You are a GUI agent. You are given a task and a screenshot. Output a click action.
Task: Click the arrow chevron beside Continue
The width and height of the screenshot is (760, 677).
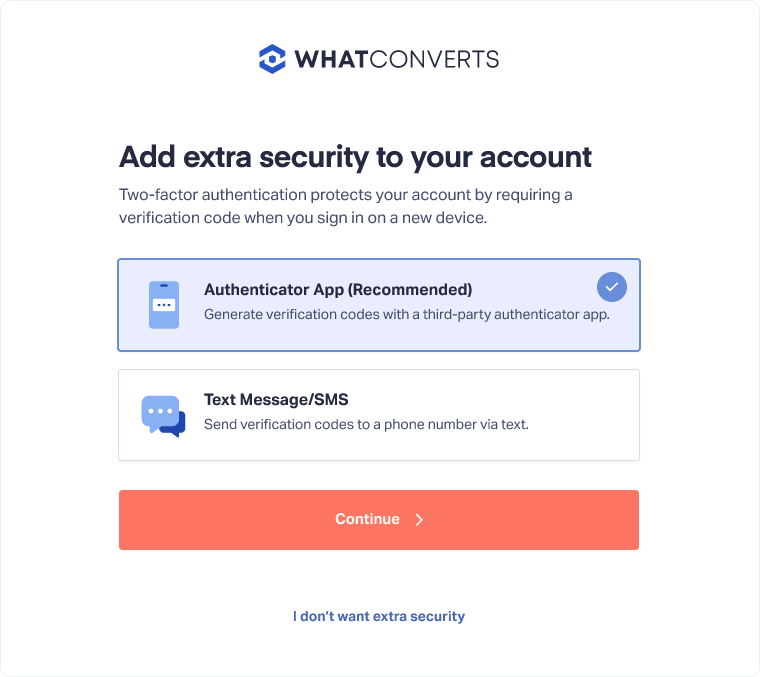point(419,520)
